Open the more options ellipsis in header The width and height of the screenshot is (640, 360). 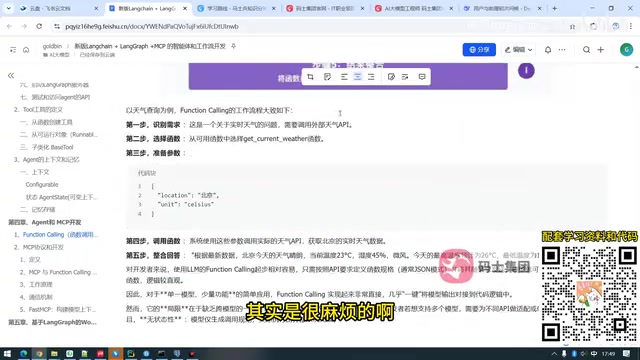(x=562, y=50)
